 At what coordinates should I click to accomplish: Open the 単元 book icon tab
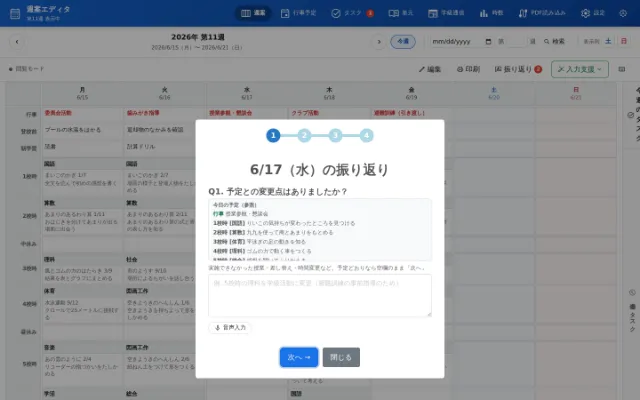[x=400, y=13]
